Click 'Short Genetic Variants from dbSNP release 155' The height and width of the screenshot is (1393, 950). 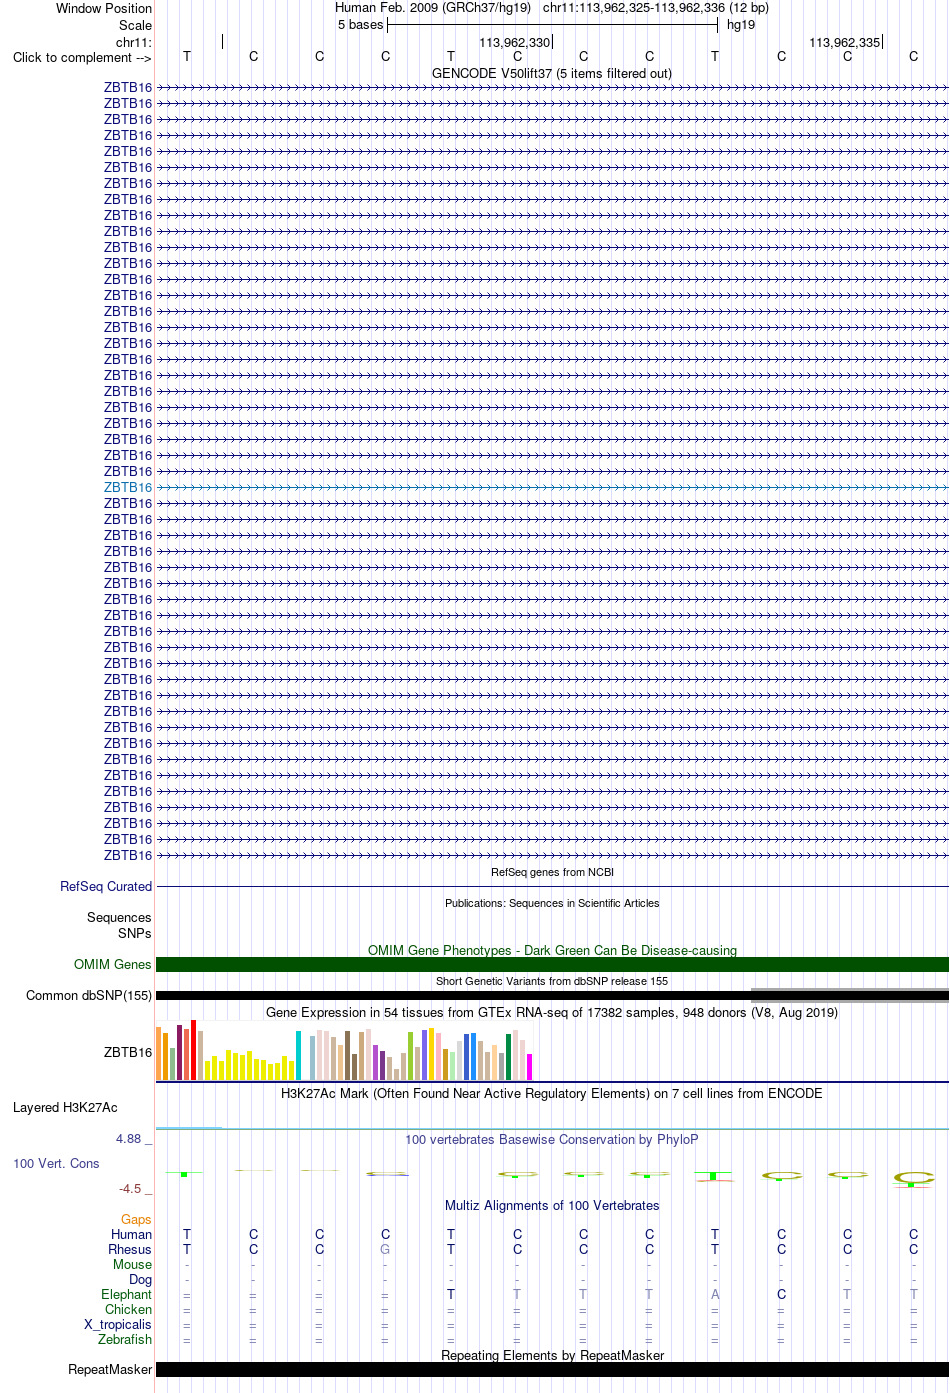pyautogui.click(x=552, y=981)
